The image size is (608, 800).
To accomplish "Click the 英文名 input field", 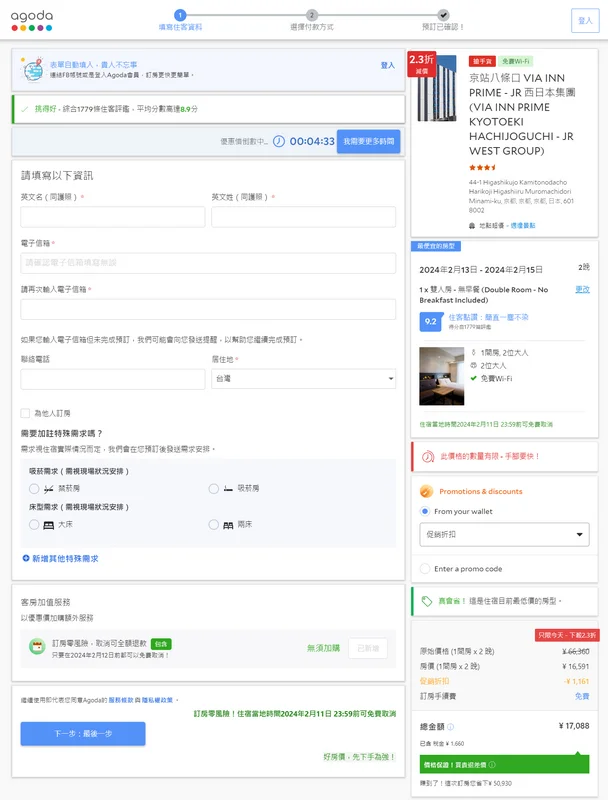I will [x=113, y=217].
